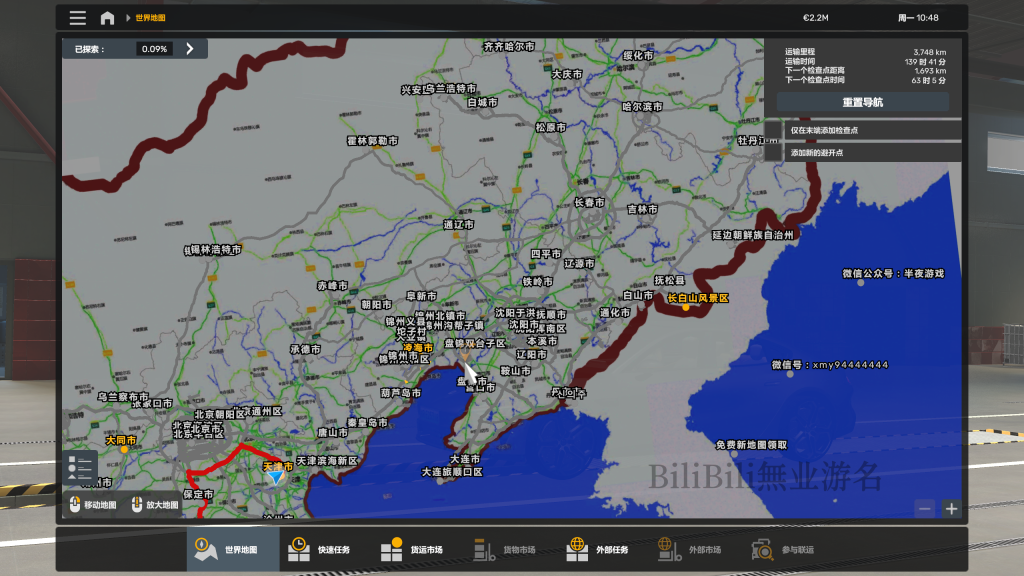This screenshot has width=1024, height=576.
Task: Click the 周一 10:48 game clock
Action: point(918,18)
